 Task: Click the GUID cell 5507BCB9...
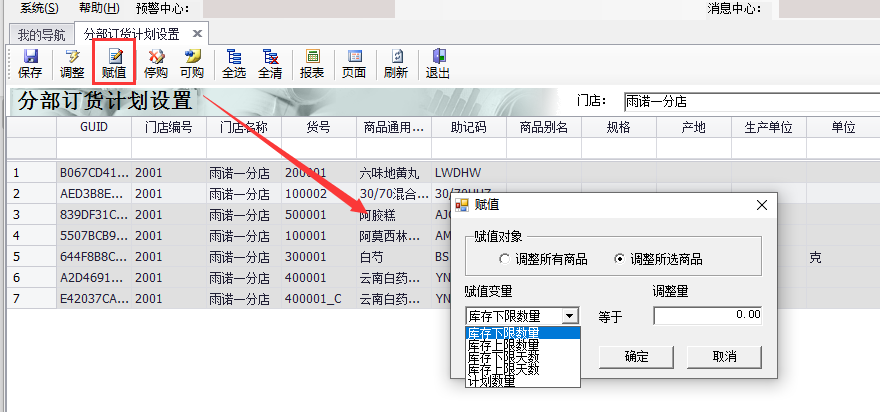94,236
